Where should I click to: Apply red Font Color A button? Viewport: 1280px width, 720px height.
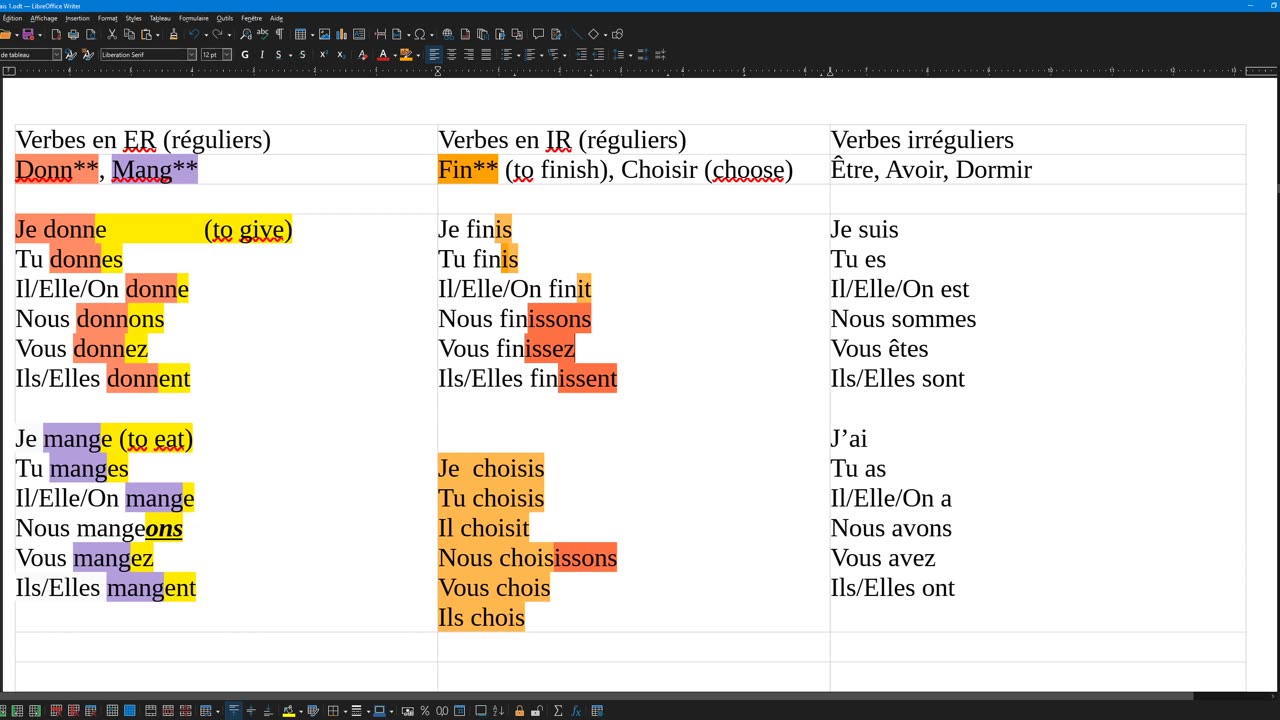pos(382,55)
